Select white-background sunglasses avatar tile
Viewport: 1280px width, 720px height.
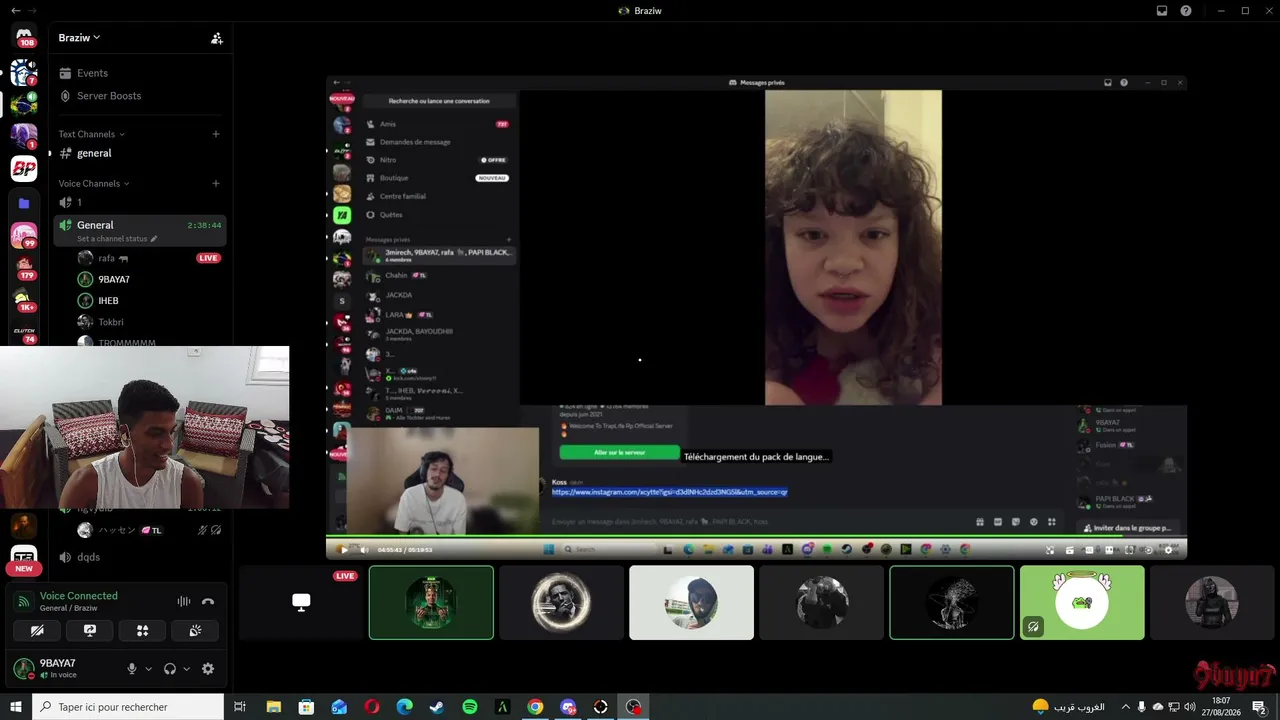pyautogui.click(x=691, y=603)
